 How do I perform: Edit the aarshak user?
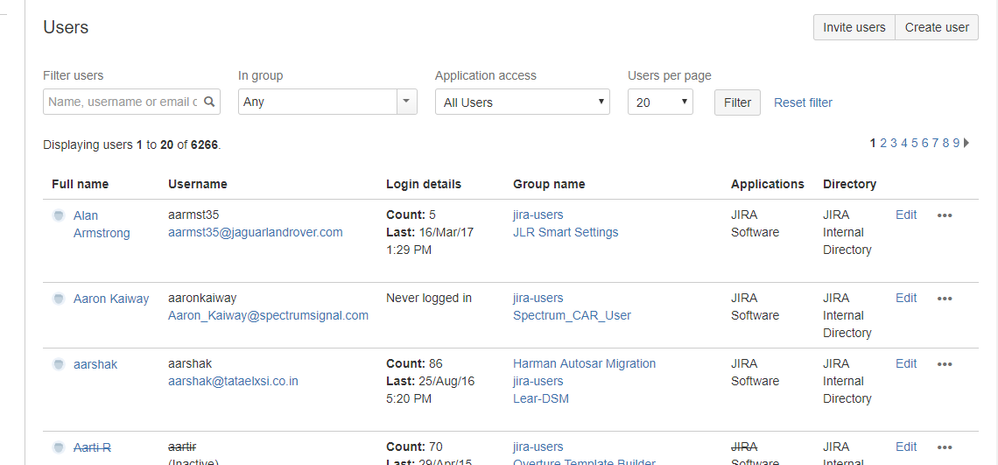[x=906, y=364]
